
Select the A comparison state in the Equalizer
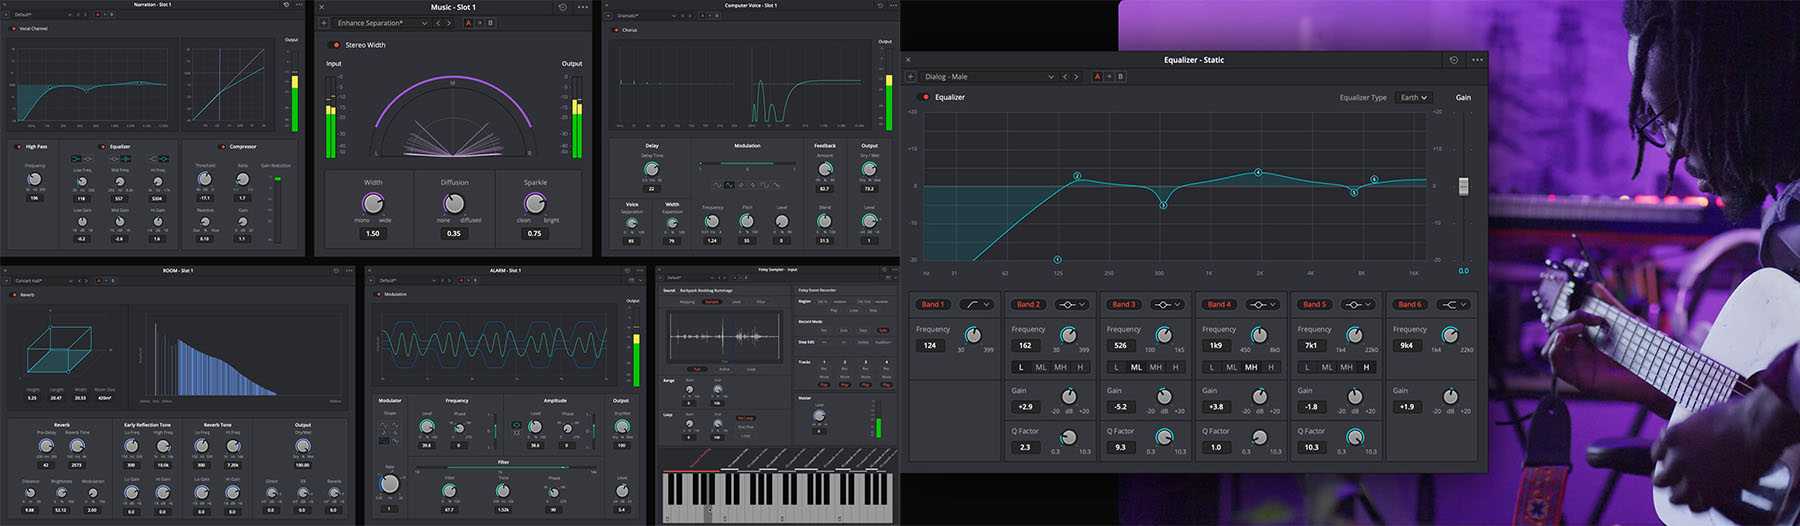point(1098,77)
